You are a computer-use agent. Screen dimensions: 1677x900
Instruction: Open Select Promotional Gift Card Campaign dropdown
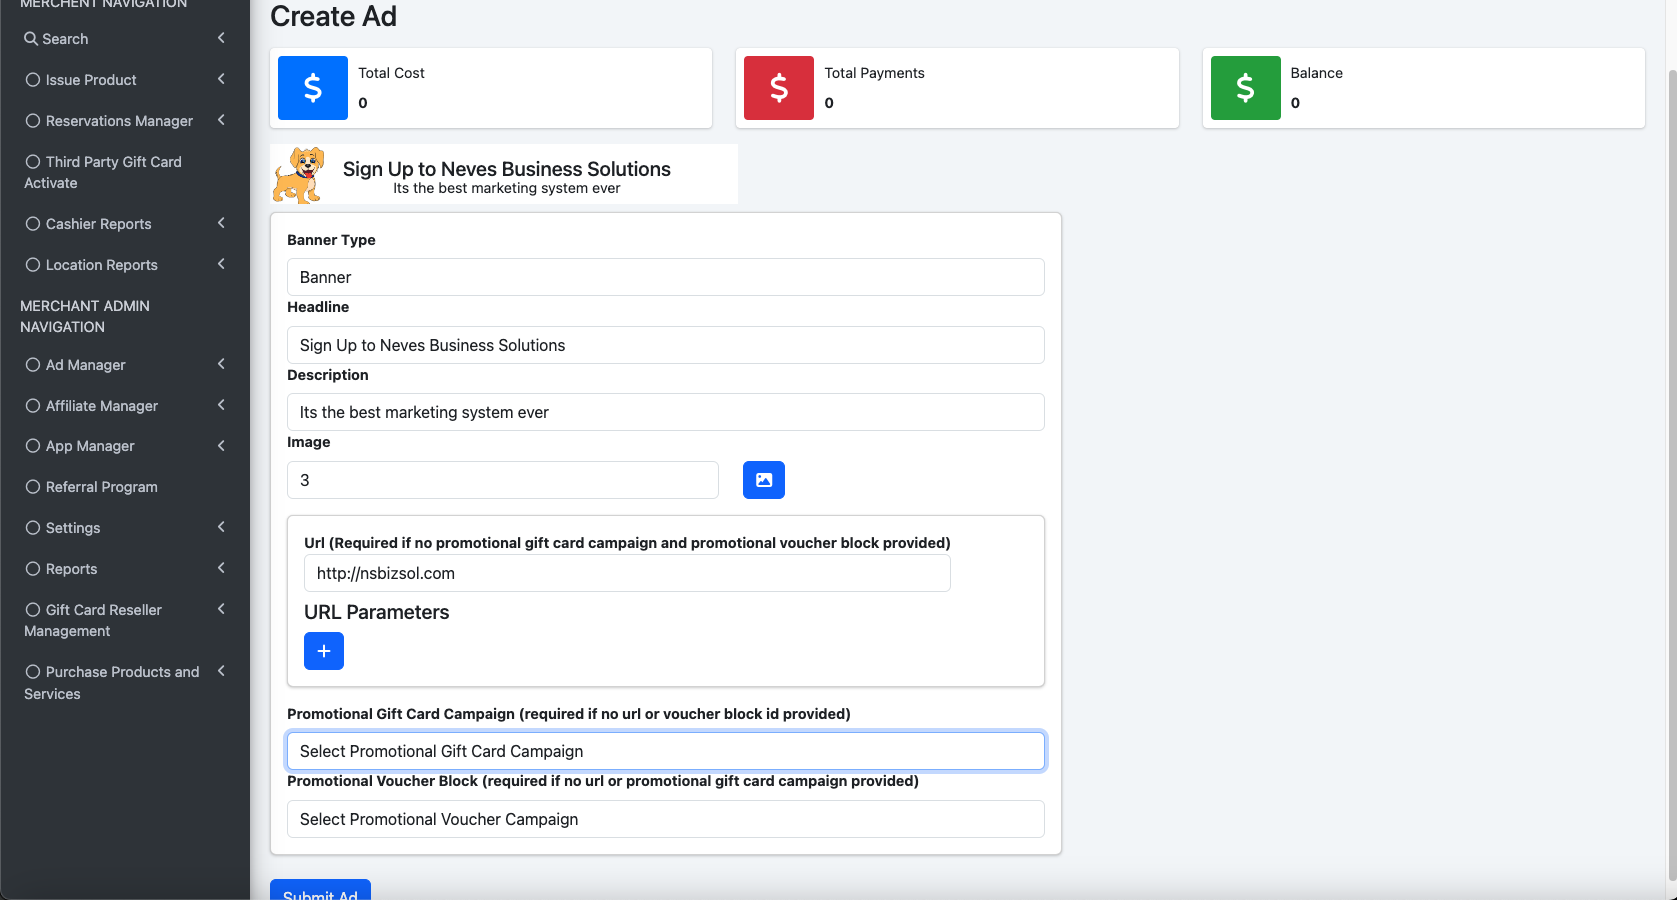666,751
